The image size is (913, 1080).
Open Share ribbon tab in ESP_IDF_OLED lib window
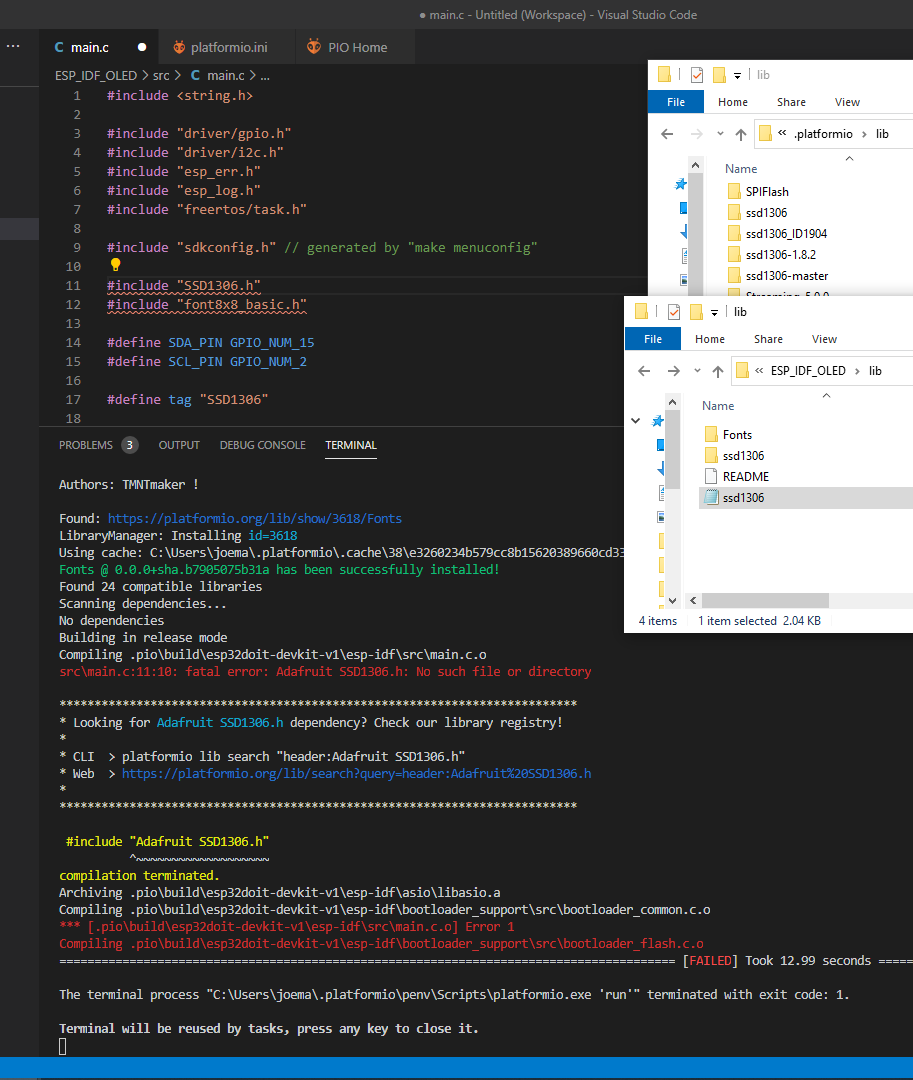(x=768, y=339)
